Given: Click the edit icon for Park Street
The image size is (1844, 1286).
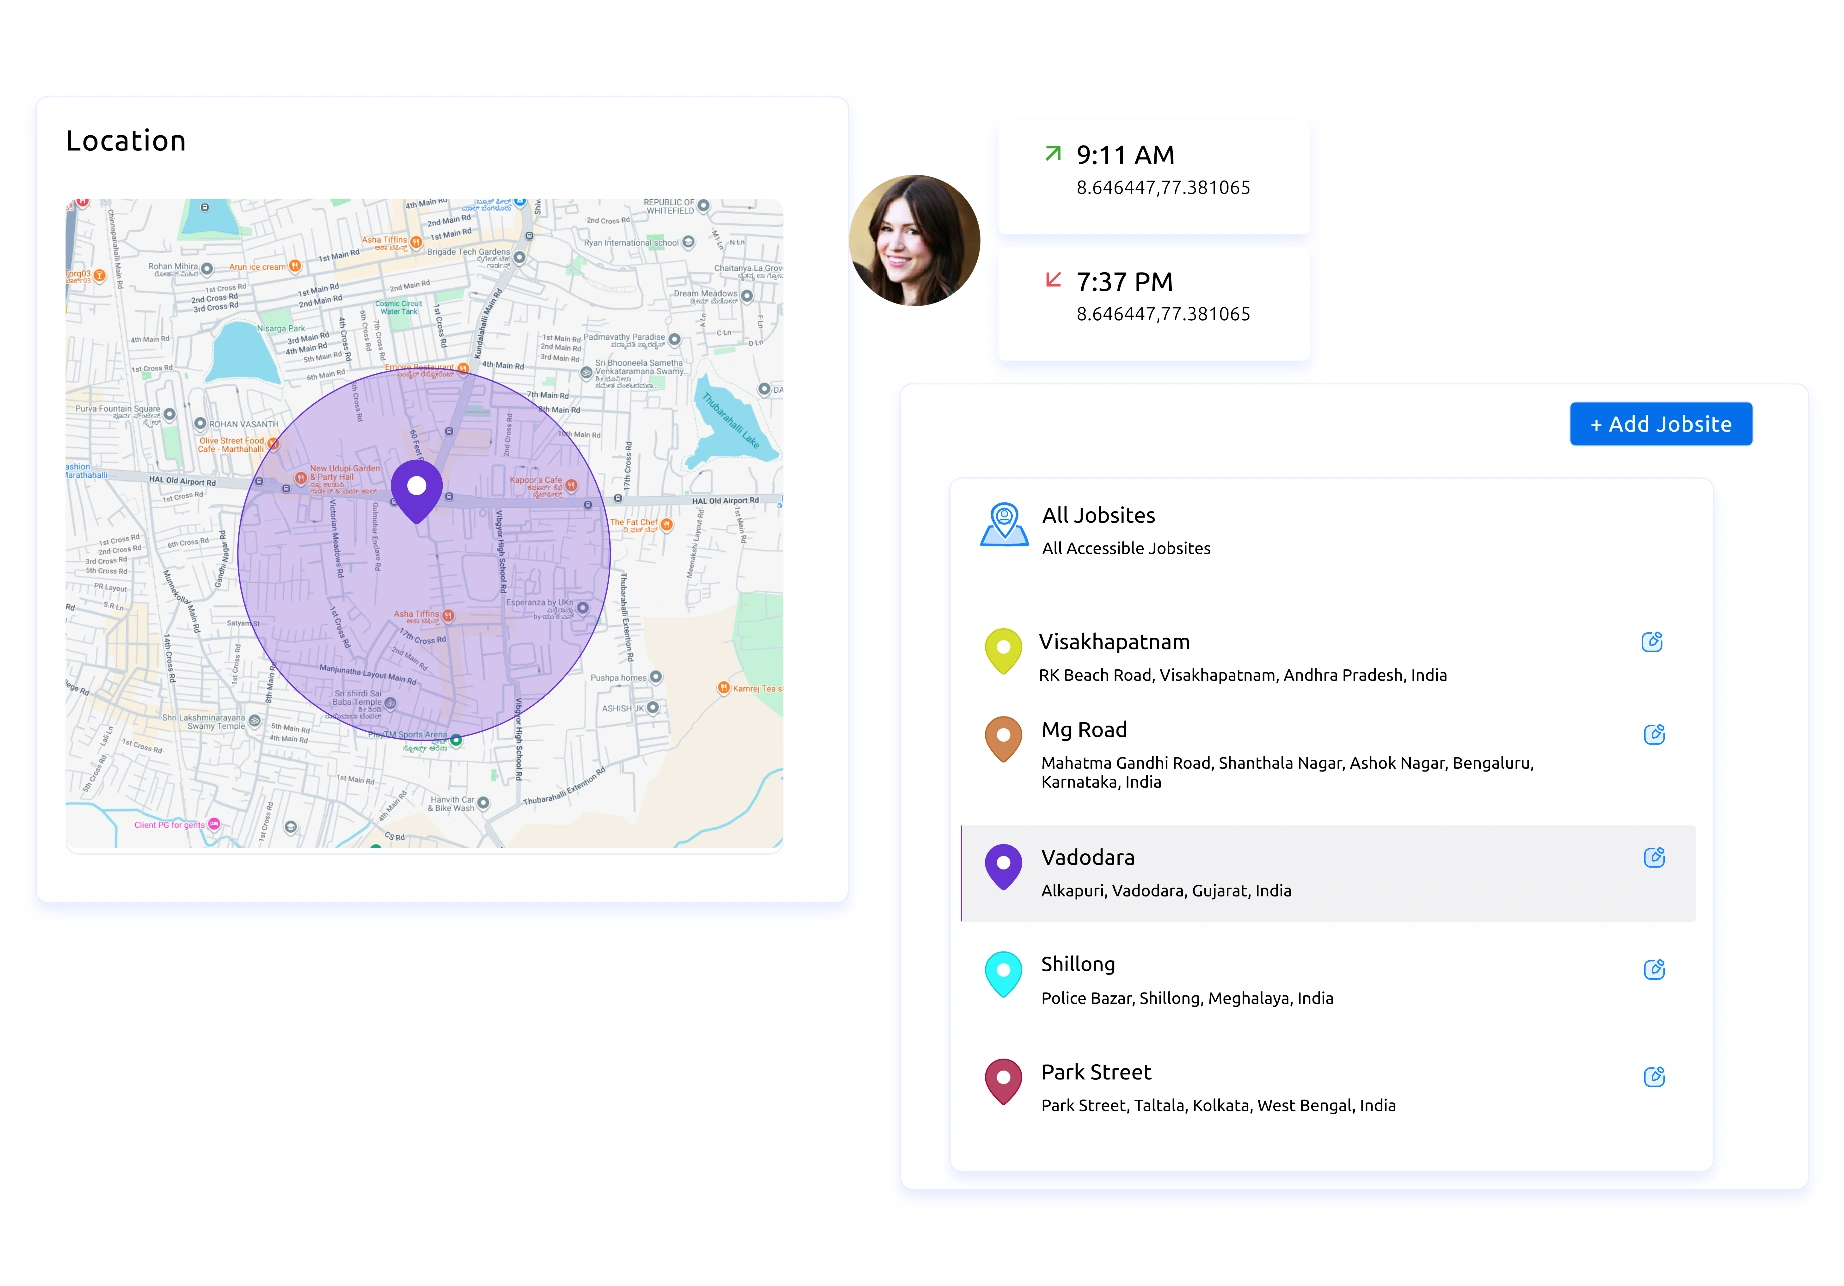Looking at the screenshot, I should pyautogui.click(x=1655, y=1077).
